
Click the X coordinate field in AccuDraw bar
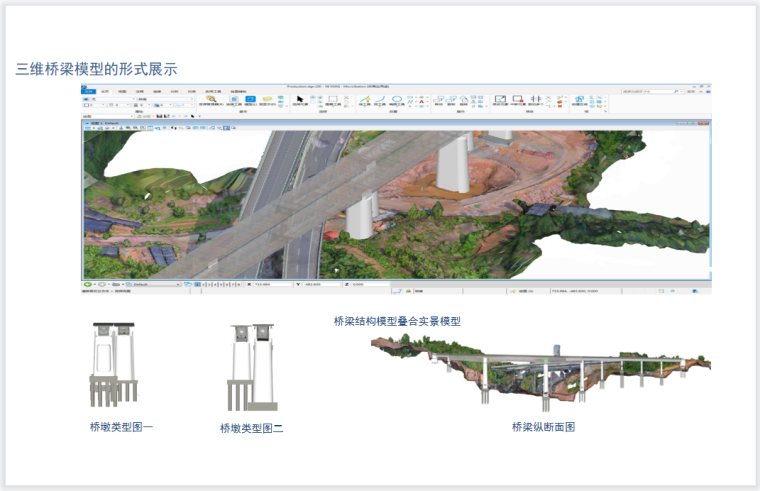pos(270,284)
